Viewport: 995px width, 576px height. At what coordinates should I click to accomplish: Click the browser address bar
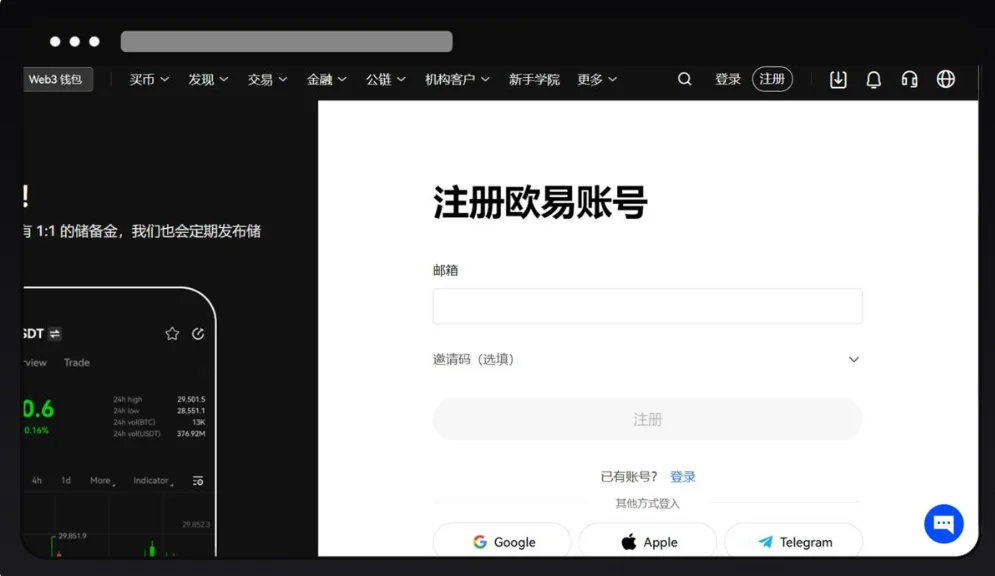[x=286, y=41]
